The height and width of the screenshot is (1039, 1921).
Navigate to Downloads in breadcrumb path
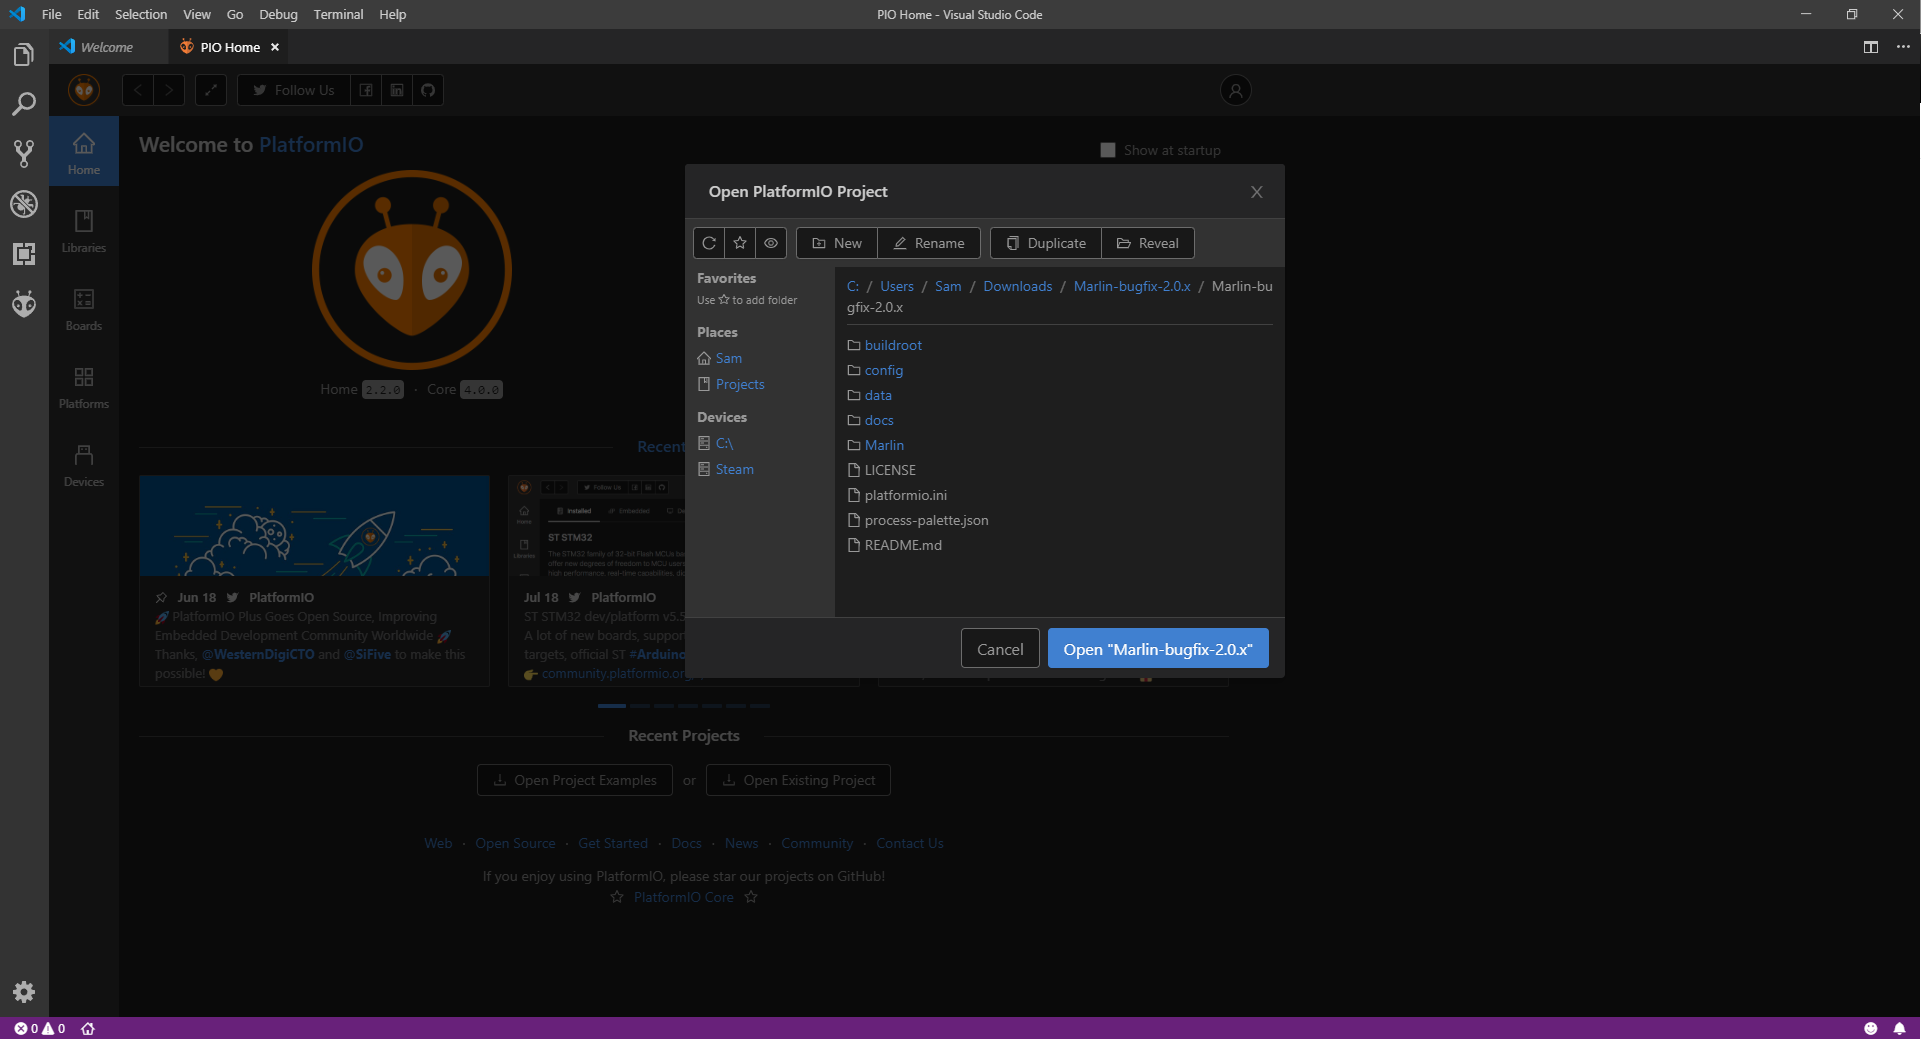(x=1017, y=286)
